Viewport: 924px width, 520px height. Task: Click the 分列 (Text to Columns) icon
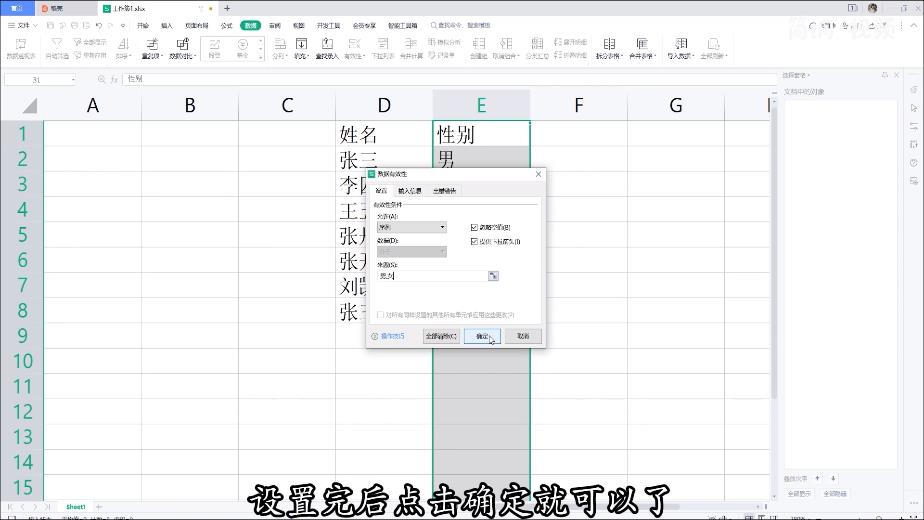[278, 45]
